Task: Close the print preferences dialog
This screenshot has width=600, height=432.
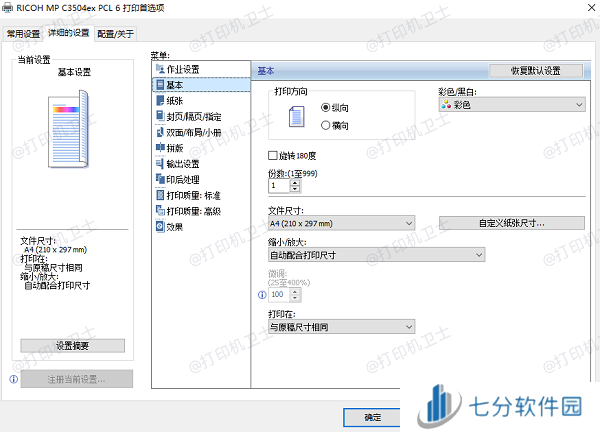Action: click(x=591, y=8)
